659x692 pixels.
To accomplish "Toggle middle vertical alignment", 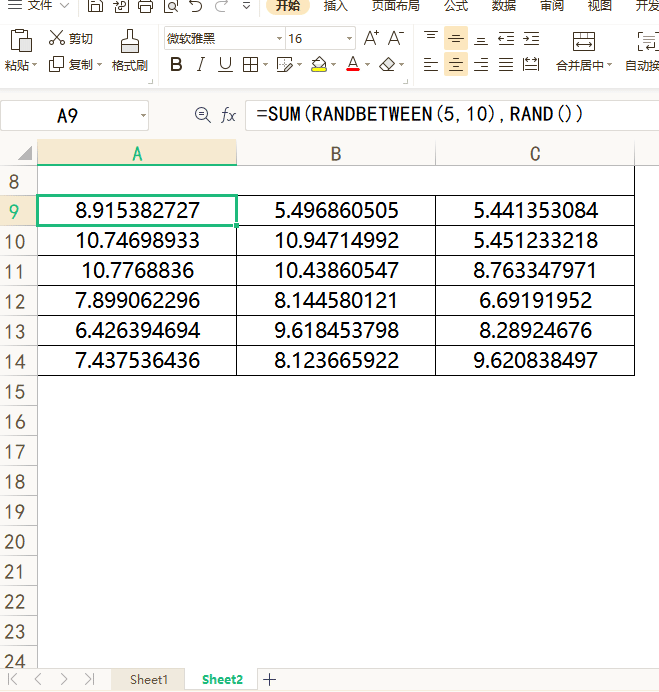I will [x=456, y=38].
